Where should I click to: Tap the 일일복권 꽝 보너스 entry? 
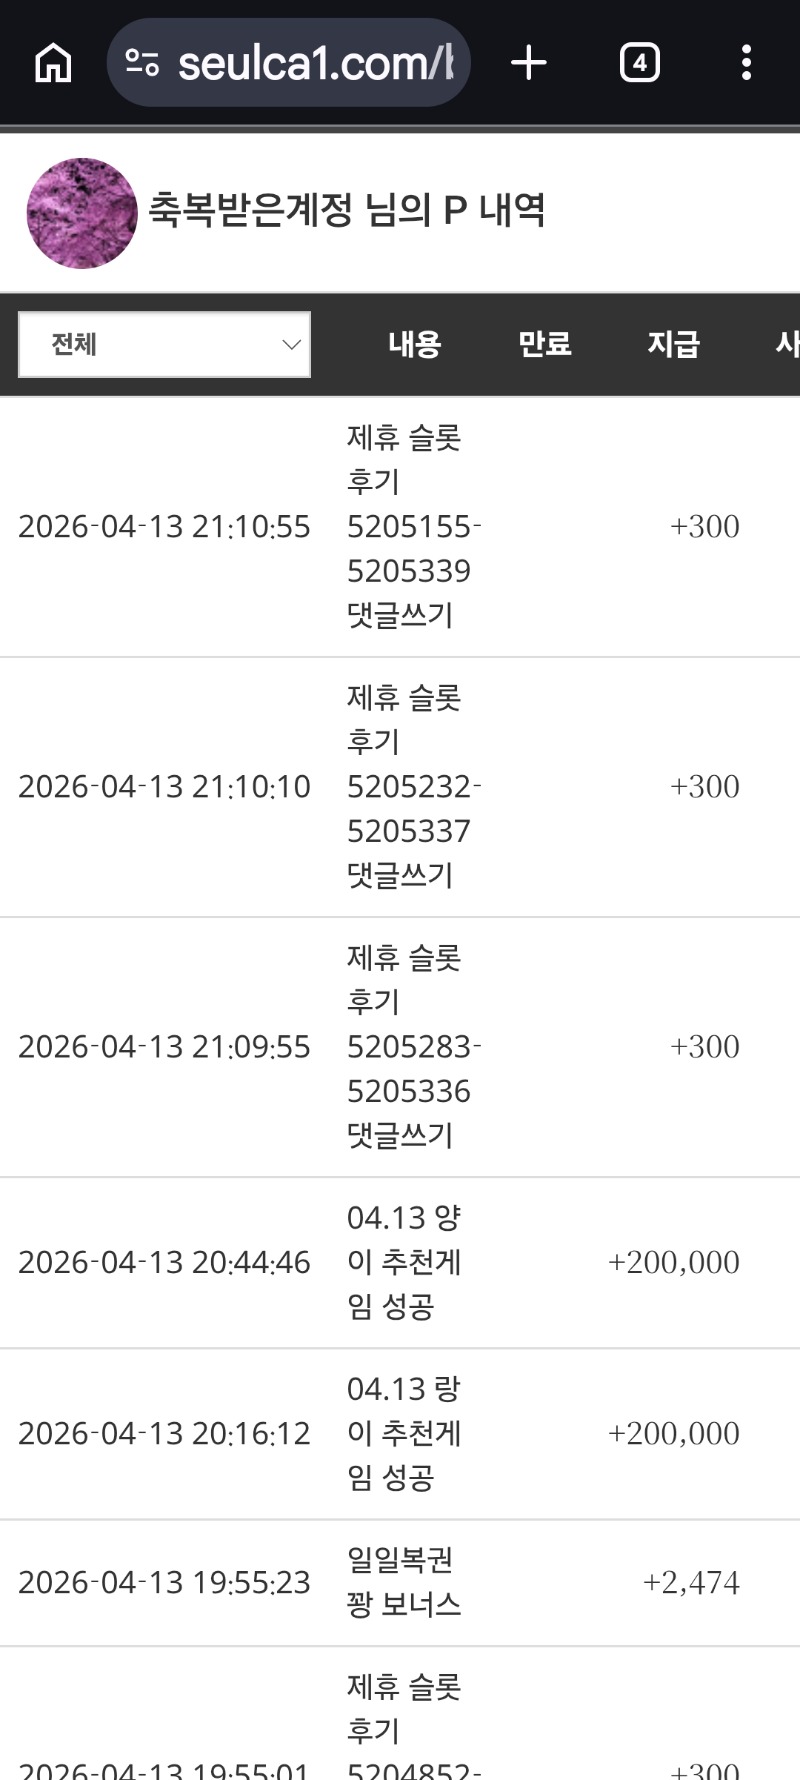(x=403, y=1582)
